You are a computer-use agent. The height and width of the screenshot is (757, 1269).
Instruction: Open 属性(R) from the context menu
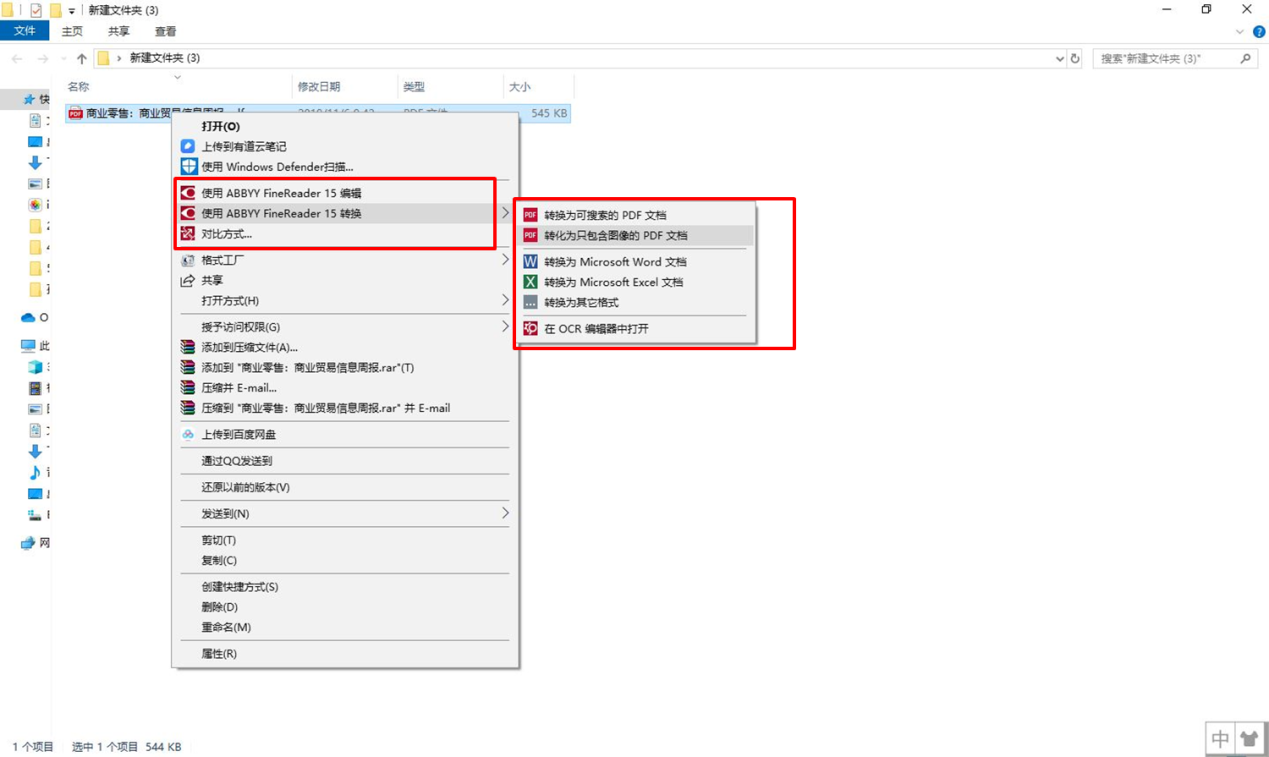tap(345, 654)
